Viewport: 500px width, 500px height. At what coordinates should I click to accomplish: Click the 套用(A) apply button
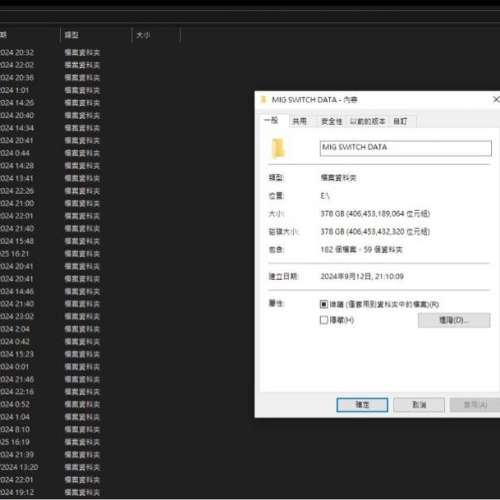475,405
